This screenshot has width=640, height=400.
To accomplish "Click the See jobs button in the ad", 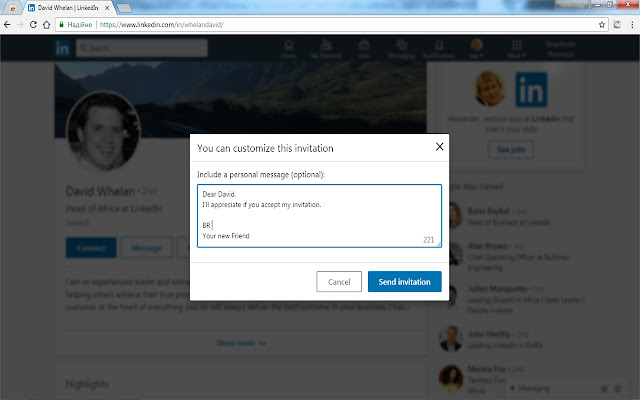I will [x=511, y=149].
